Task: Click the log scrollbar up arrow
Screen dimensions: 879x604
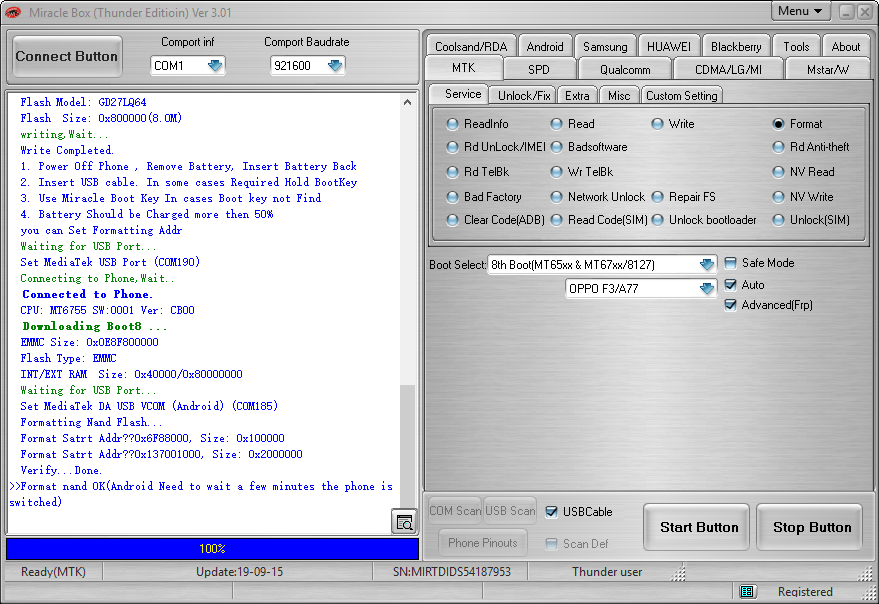Action: (408, 103)
